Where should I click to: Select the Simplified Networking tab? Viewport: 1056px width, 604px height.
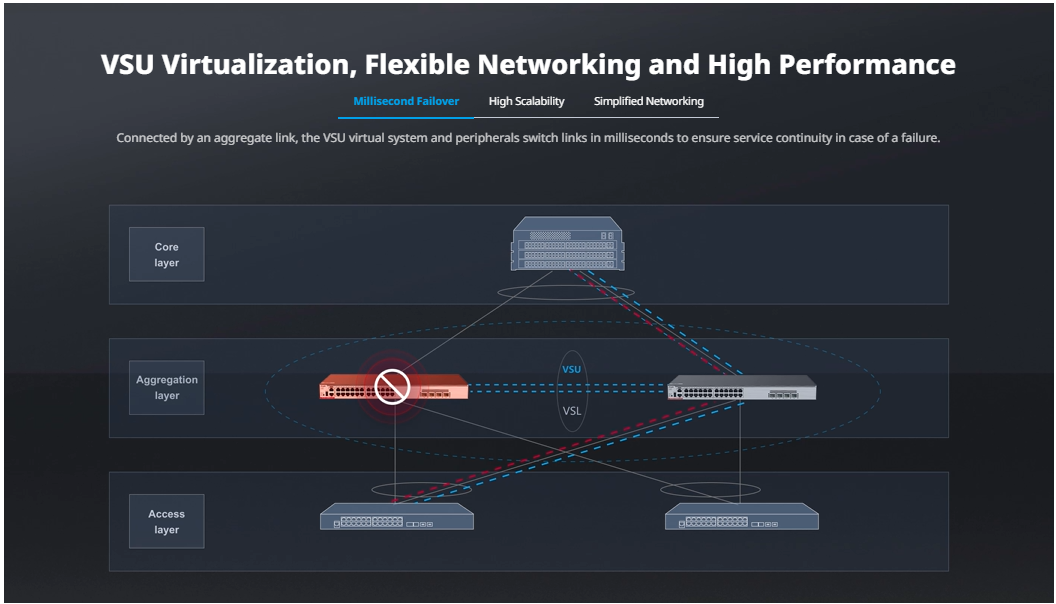tap(648, 101)
